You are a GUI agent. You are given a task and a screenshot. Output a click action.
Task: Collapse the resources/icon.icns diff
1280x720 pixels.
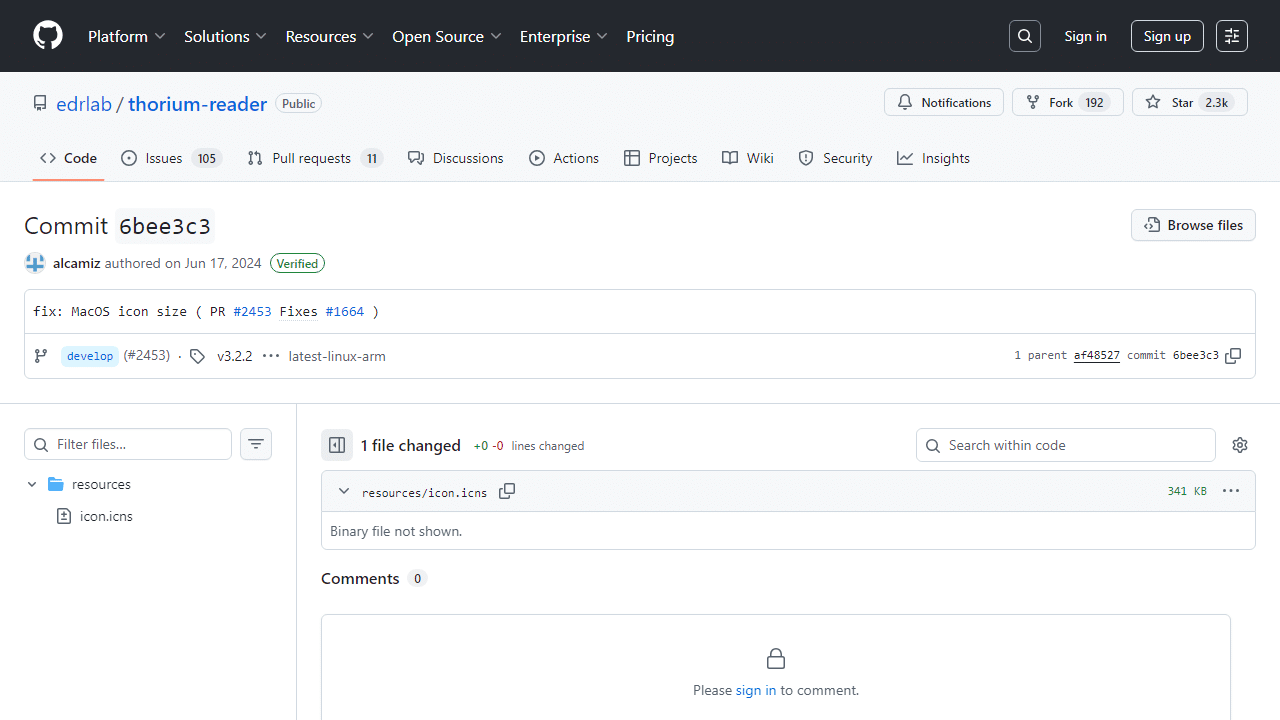(344, 491)
